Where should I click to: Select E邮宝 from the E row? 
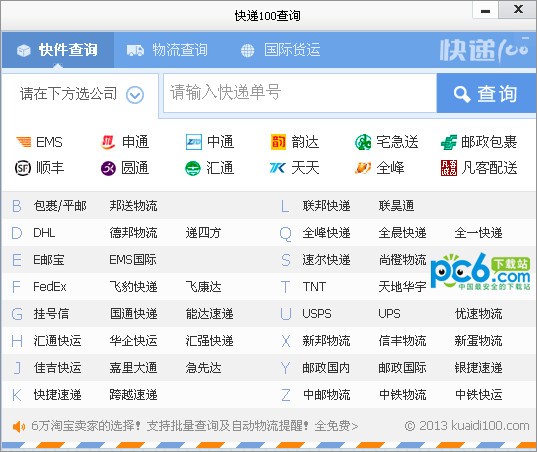pos(49,260)
